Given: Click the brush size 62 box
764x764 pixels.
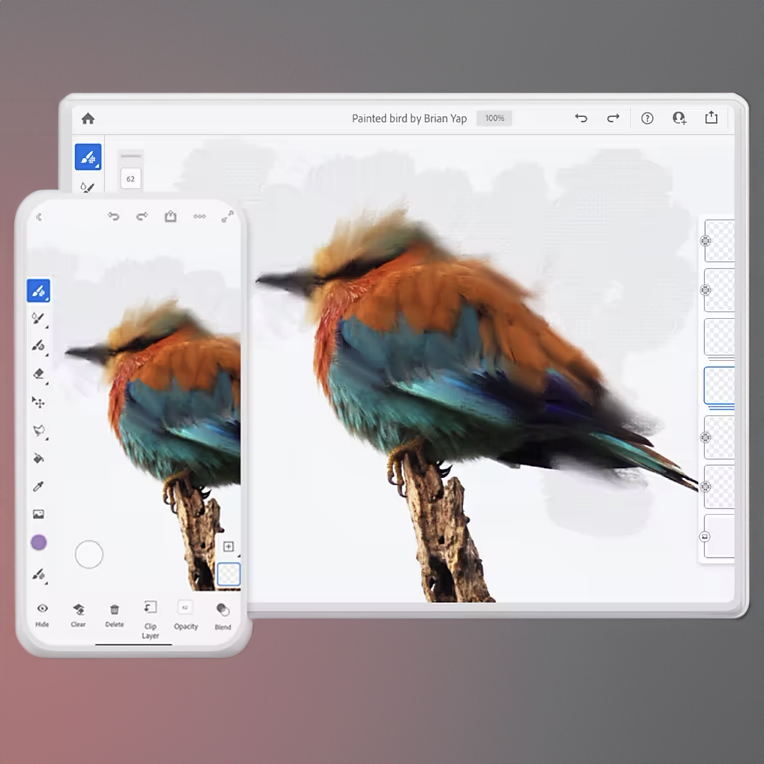Looking at the screenshot, I should (x=131, y=179).
